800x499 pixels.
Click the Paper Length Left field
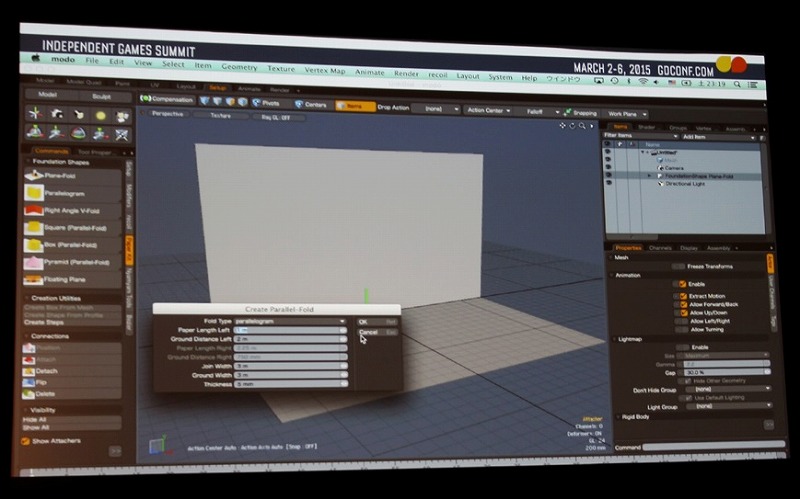pyautogui.click(x=290, y=330)
